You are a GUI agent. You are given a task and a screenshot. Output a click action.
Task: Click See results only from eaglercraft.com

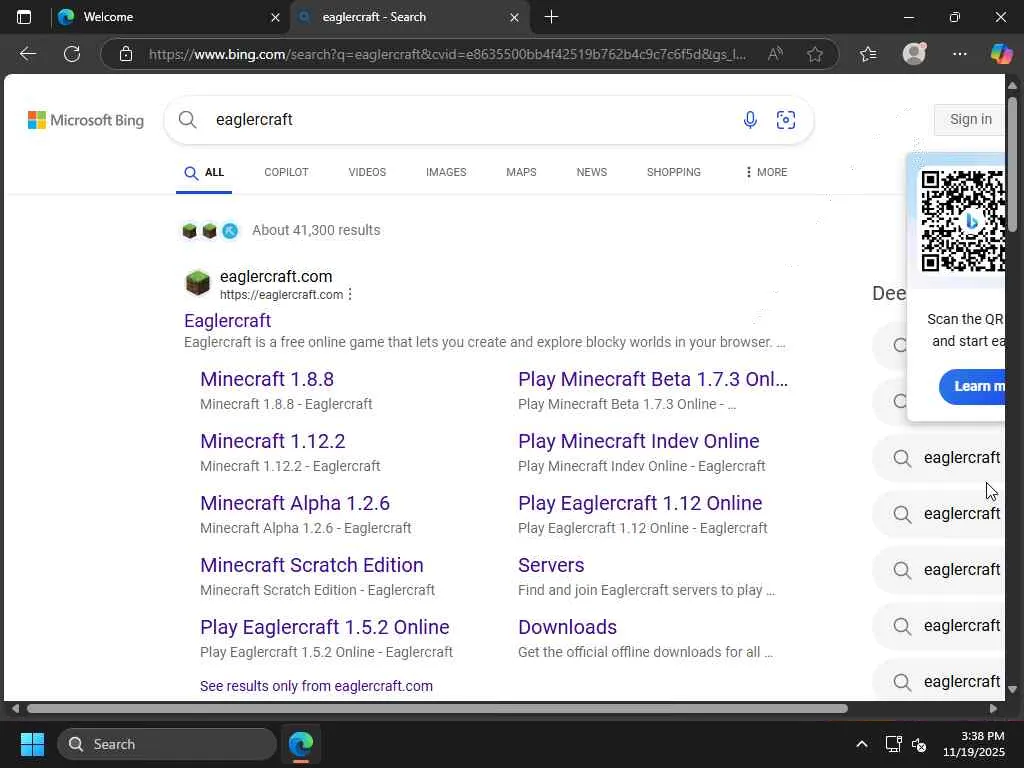click(x=316, y=686)
